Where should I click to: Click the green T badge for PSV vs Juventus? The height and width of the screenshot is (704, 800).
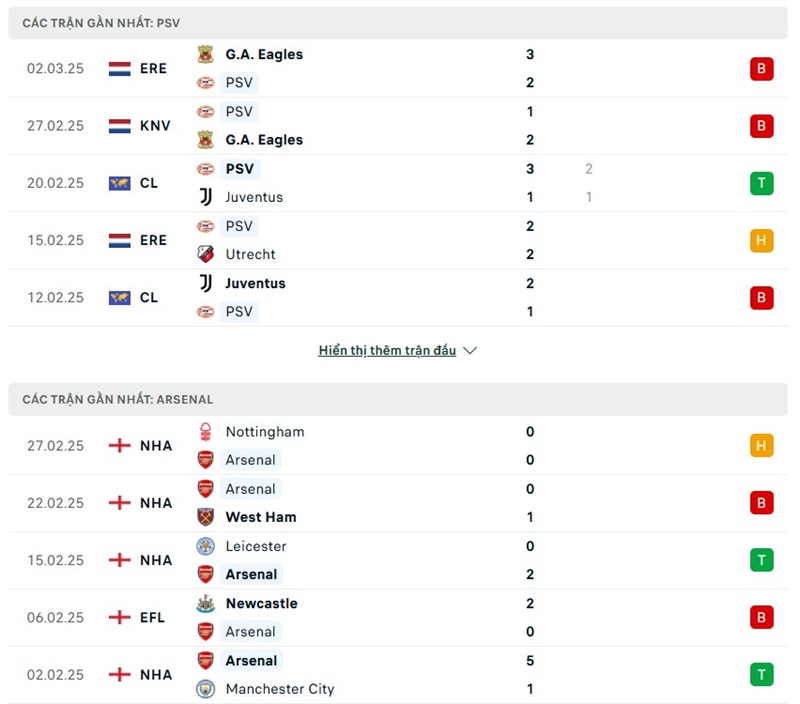click(761, 183)
